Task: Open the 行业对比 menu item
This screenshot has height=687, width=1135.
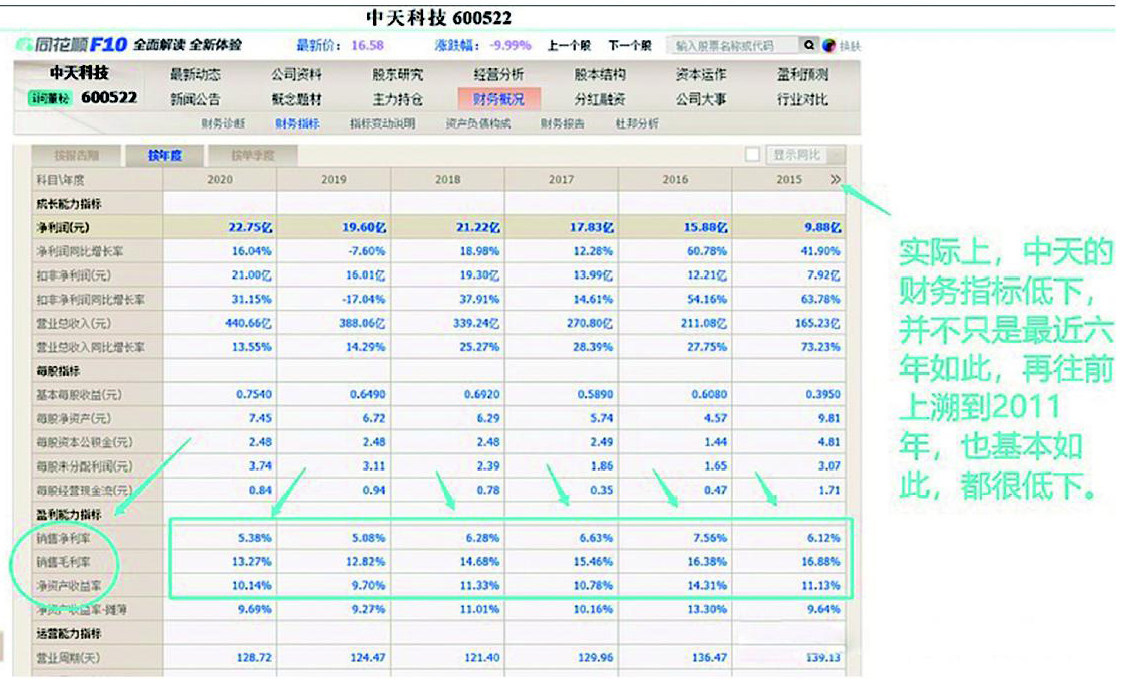Action: pos(802,98)
